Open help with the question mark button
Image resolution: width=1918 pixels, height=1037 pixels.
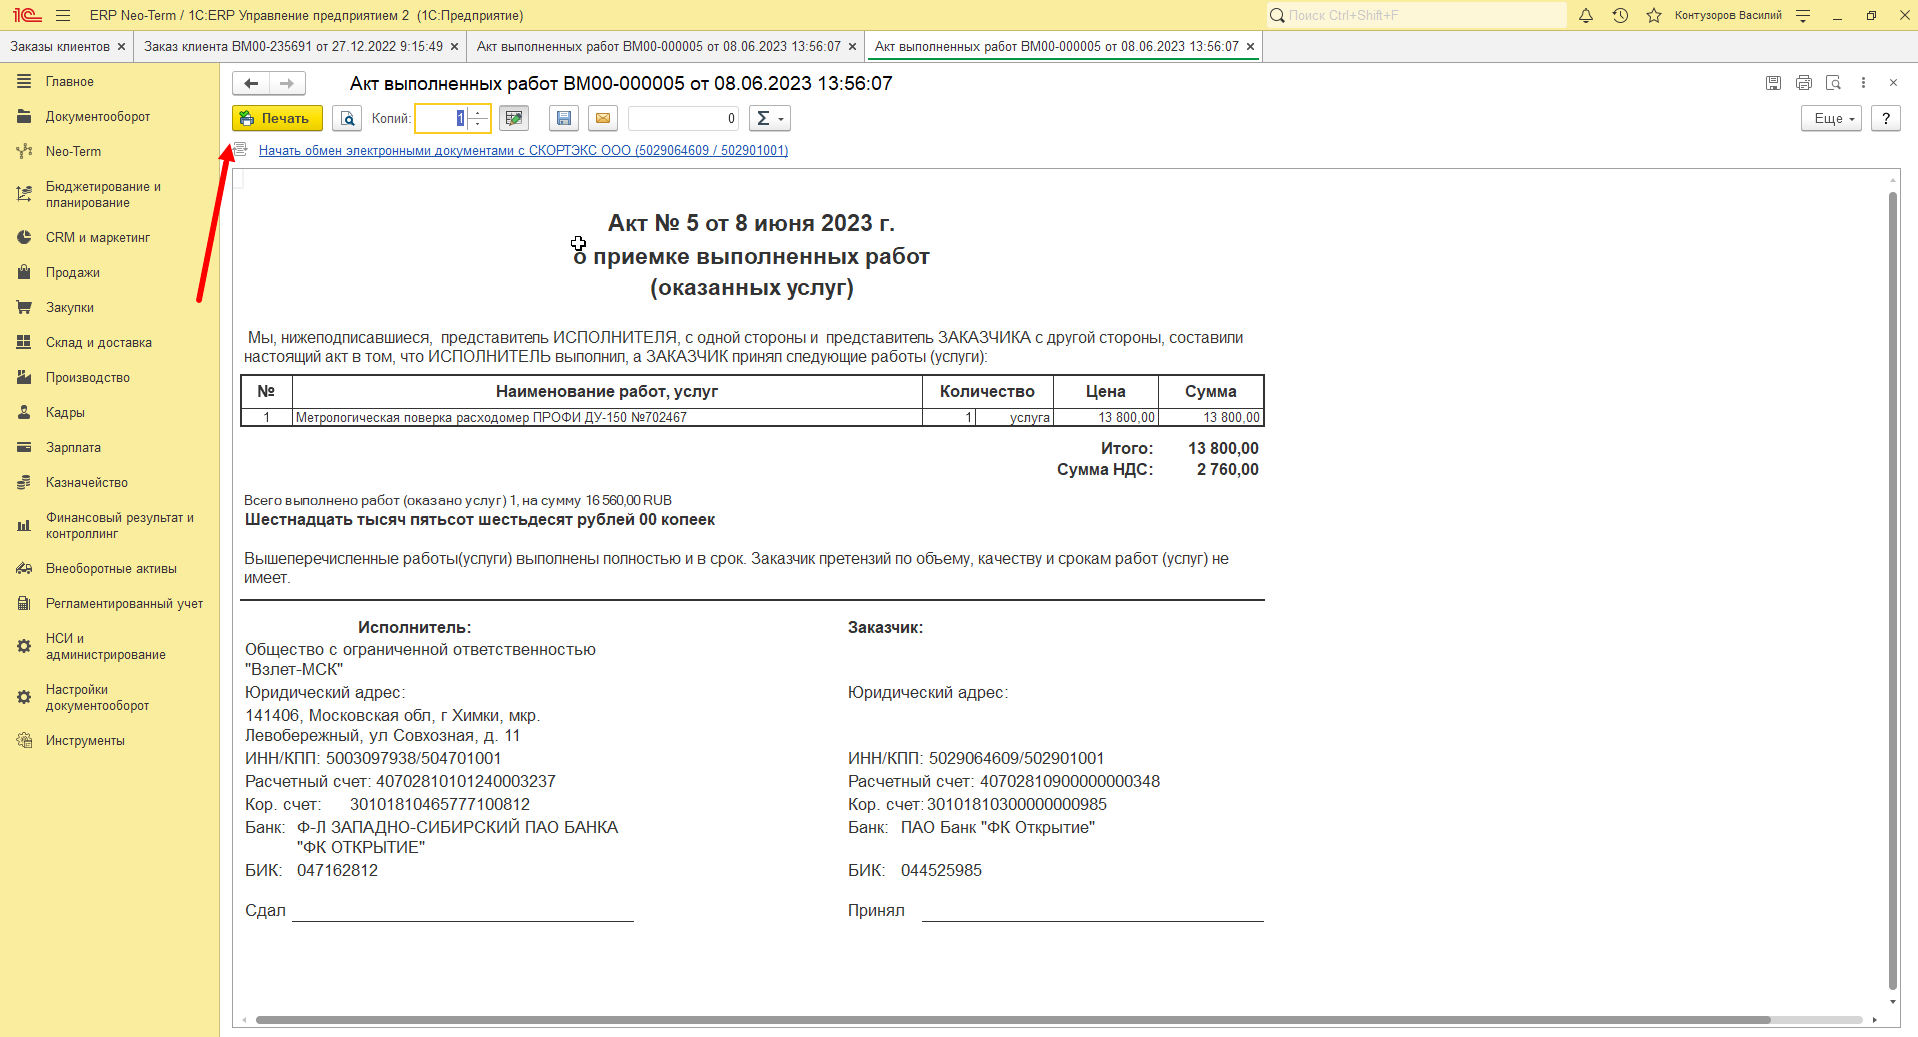[1885, 118]
